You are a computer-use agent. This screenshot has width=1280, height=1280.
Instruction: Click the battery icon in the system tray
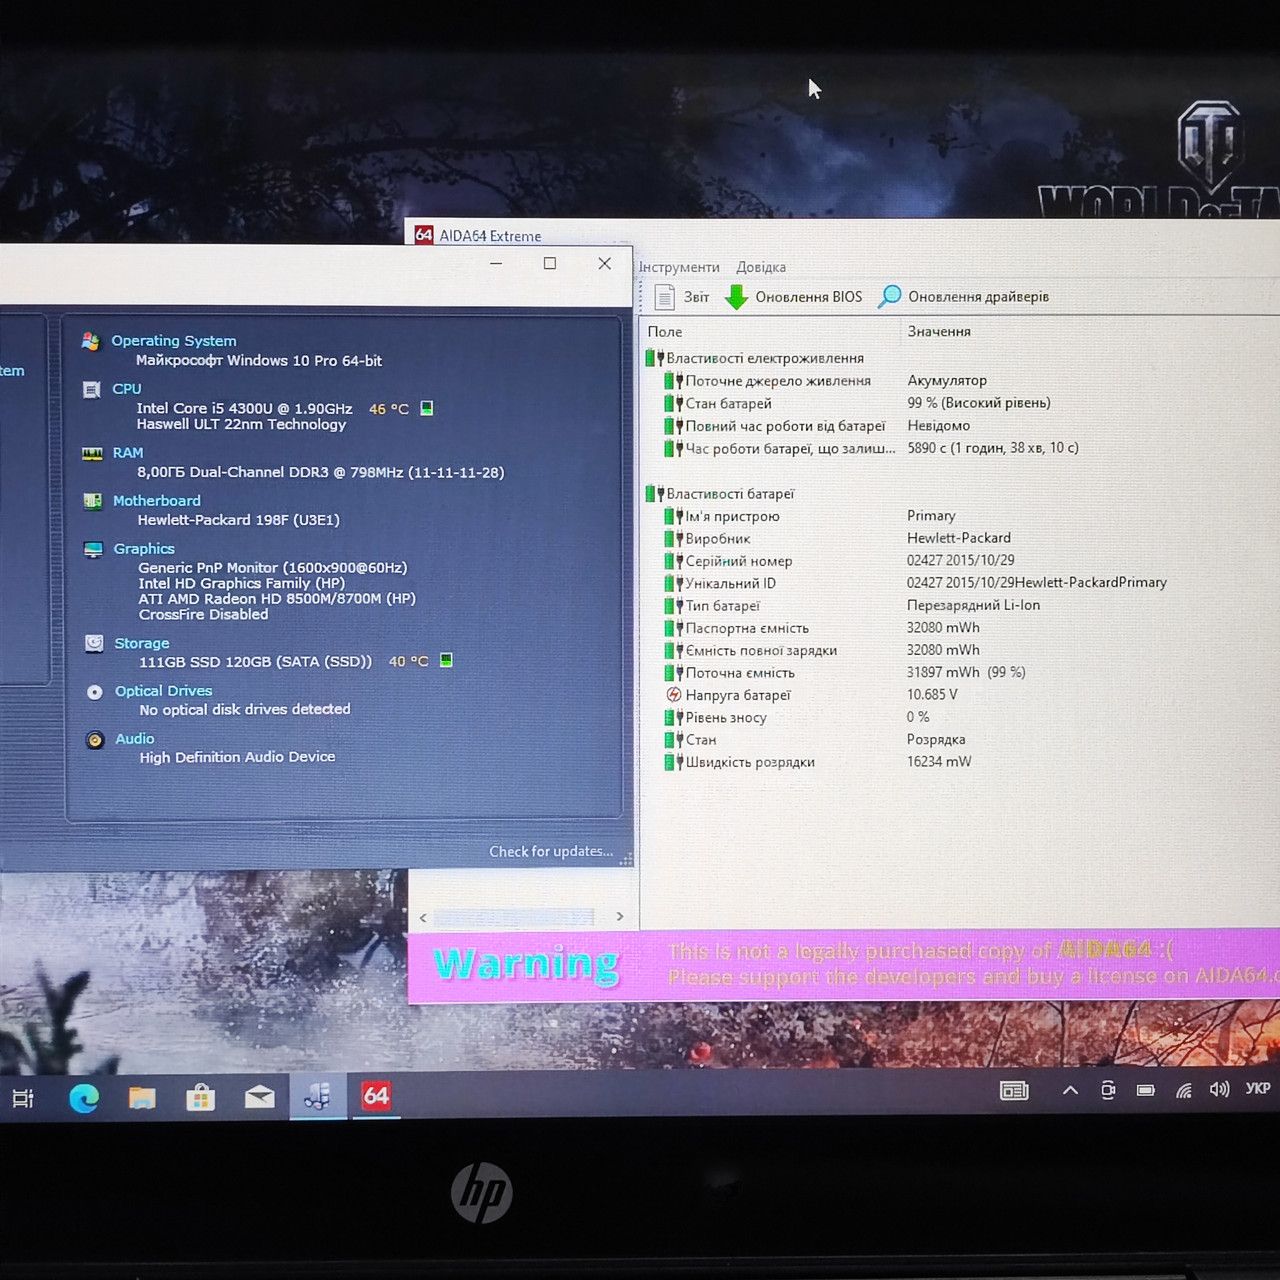click(1146, 1090)
